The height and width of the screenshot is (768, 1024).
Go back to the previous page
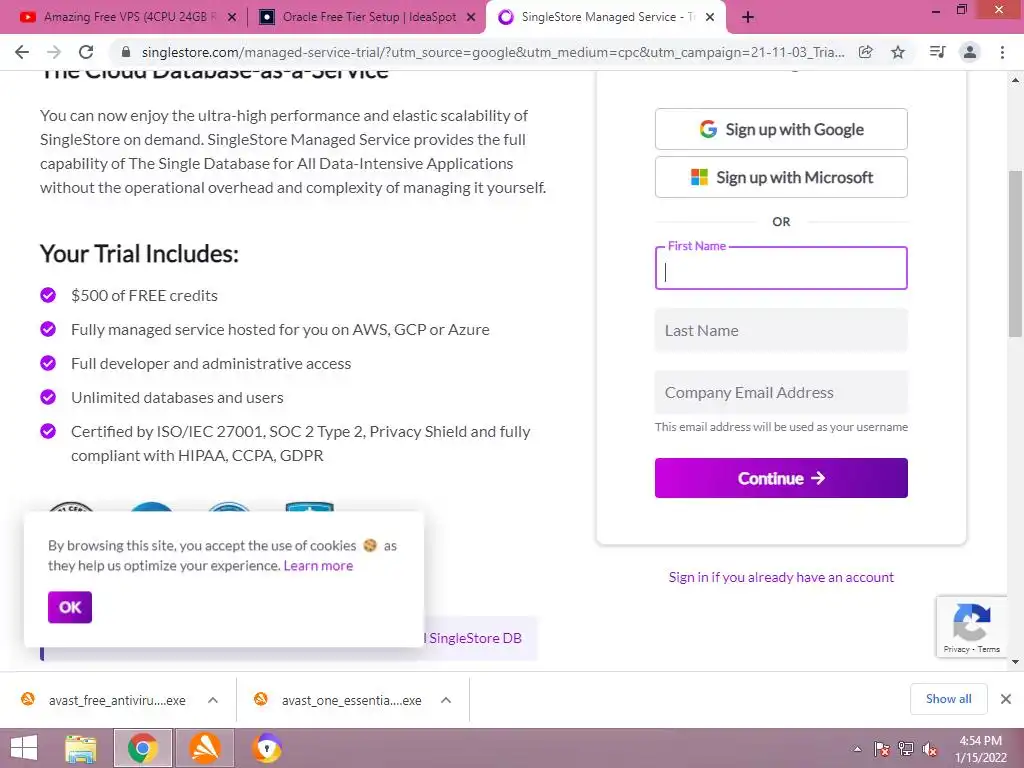click(22, 52)
